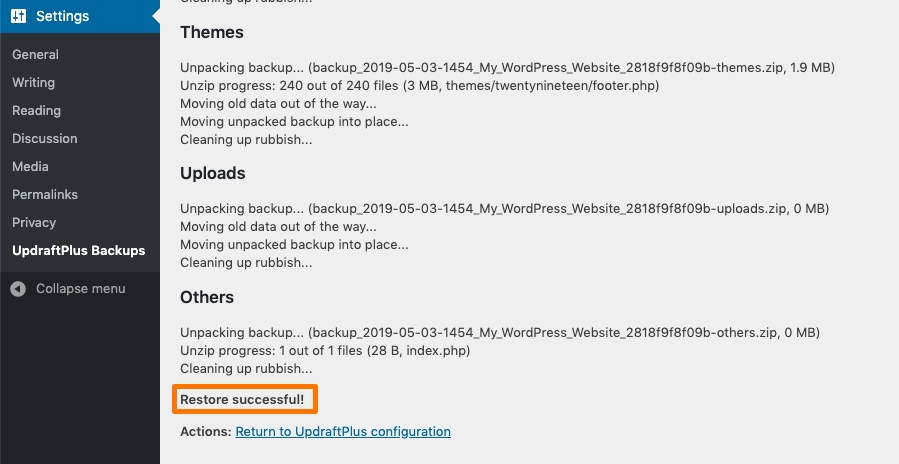Follow Return to UpdraftPlus configuration link
Image resolution: width=899 pixels, height=464 pixels.
pyautogui.click(x=343, y=431)
